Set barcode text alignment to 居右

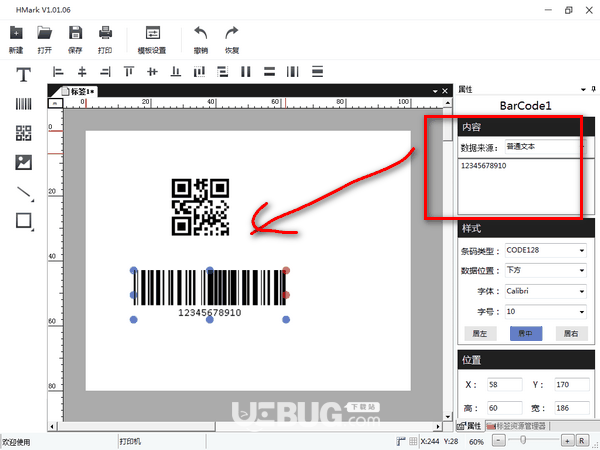click(571, 334)
